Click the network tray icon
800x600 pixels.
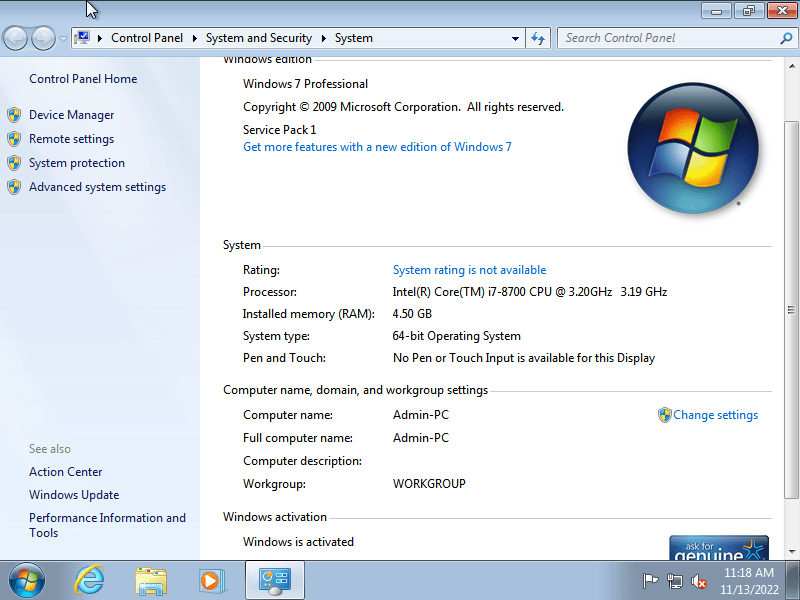[674, 581]
